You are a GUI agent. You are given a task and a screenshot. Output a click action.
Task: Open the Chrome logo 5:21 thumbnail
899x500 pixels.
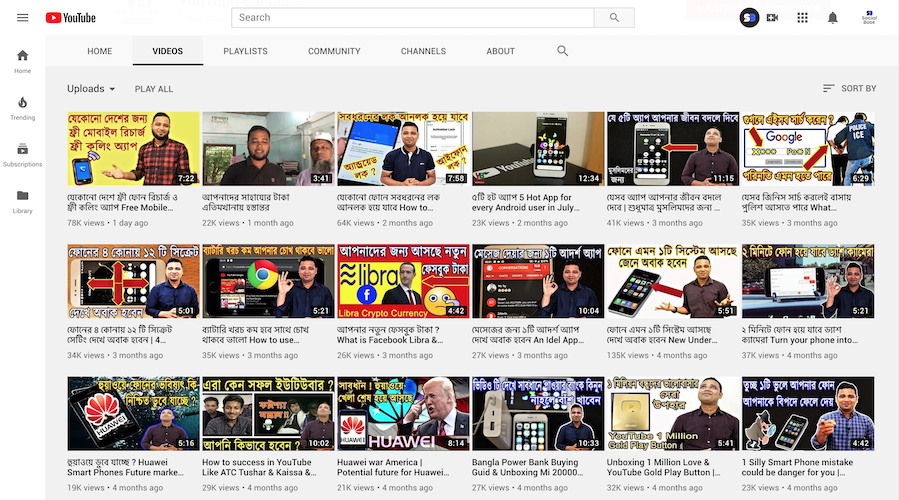coord(268,281)
